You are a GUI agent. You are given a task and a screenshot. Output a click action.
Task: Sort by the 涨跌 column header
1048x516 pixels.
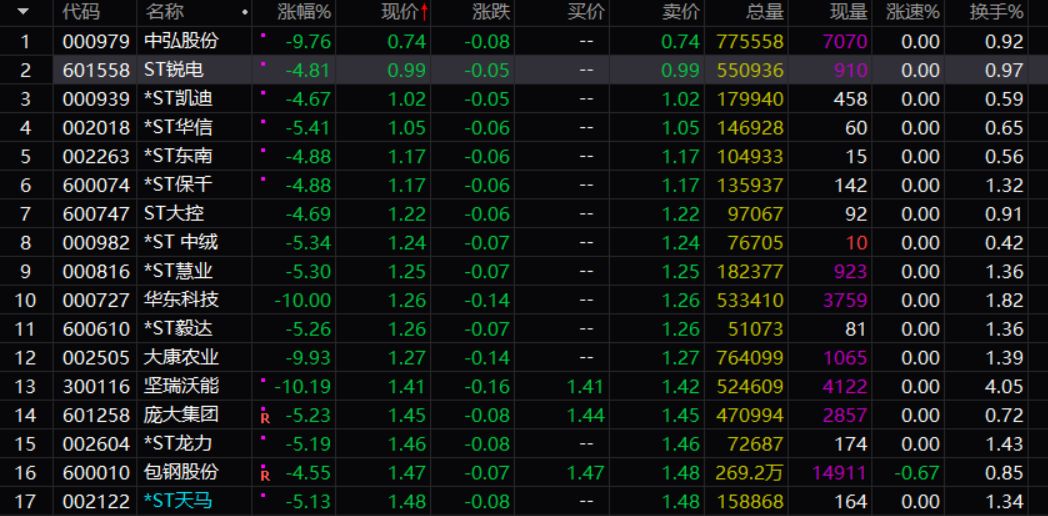point(491,11)
